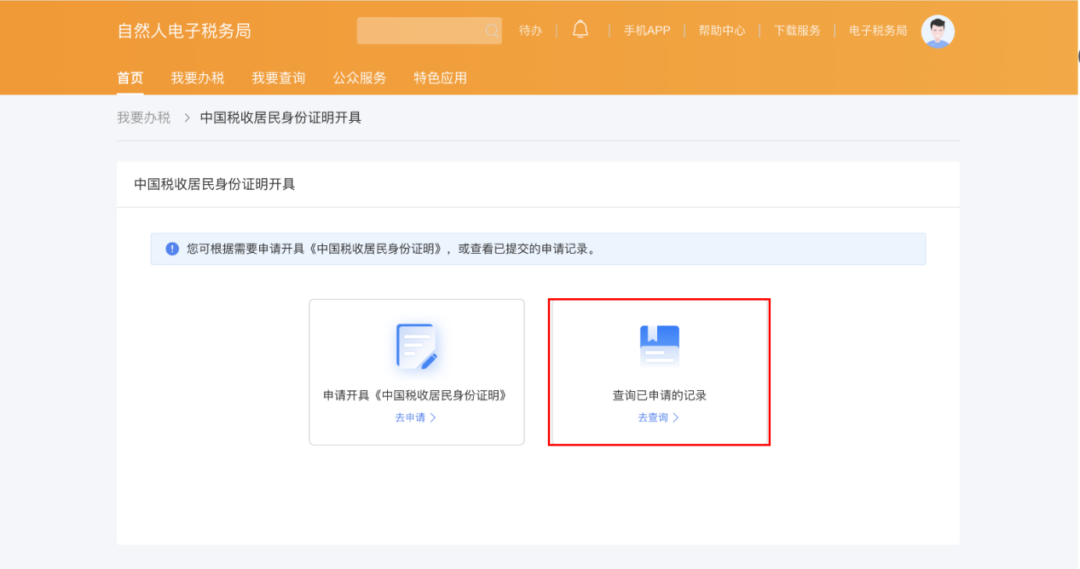Focus the header search input box
This screenshot has width=1080, height=569.
(x=420, y=31)
